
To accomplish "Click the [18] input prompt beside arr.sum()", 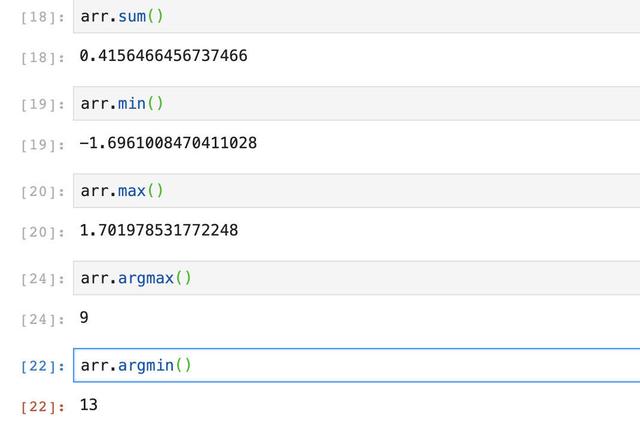I will (42, 17).
